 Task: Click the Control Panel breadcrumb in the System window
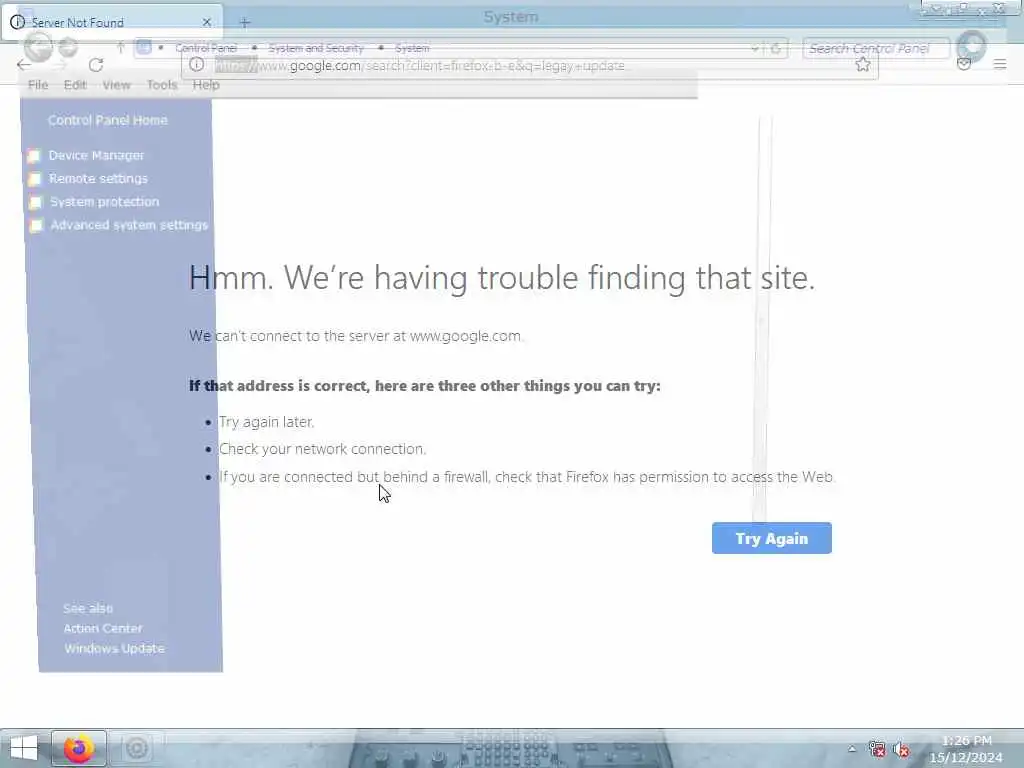[206, 48]
